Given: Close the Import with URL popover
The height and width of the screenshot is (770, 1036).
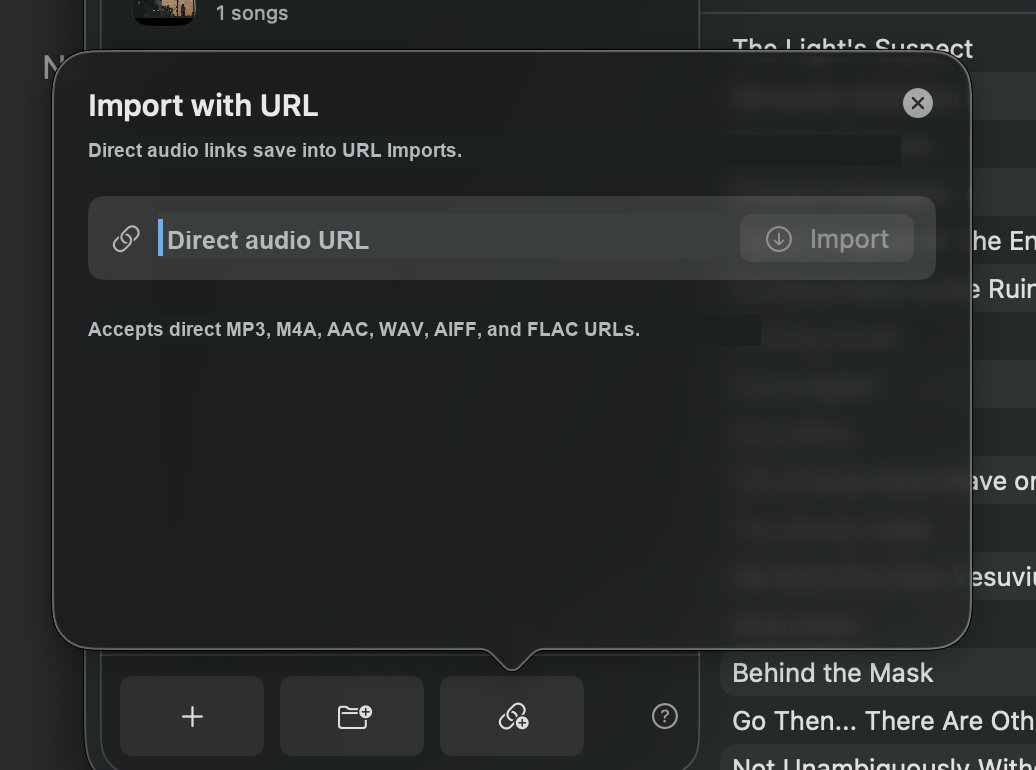Looking at the screenshot, I should (917, 103).
